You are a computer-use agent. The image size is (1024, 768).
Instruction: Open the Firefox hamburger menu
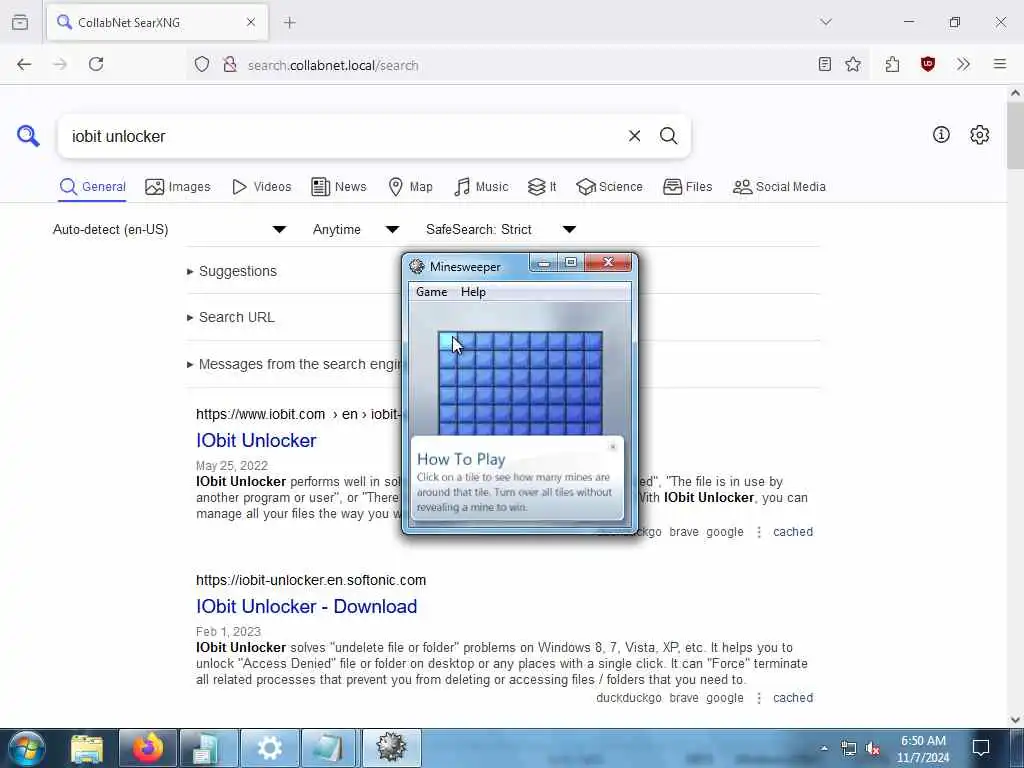pos(999,64)
